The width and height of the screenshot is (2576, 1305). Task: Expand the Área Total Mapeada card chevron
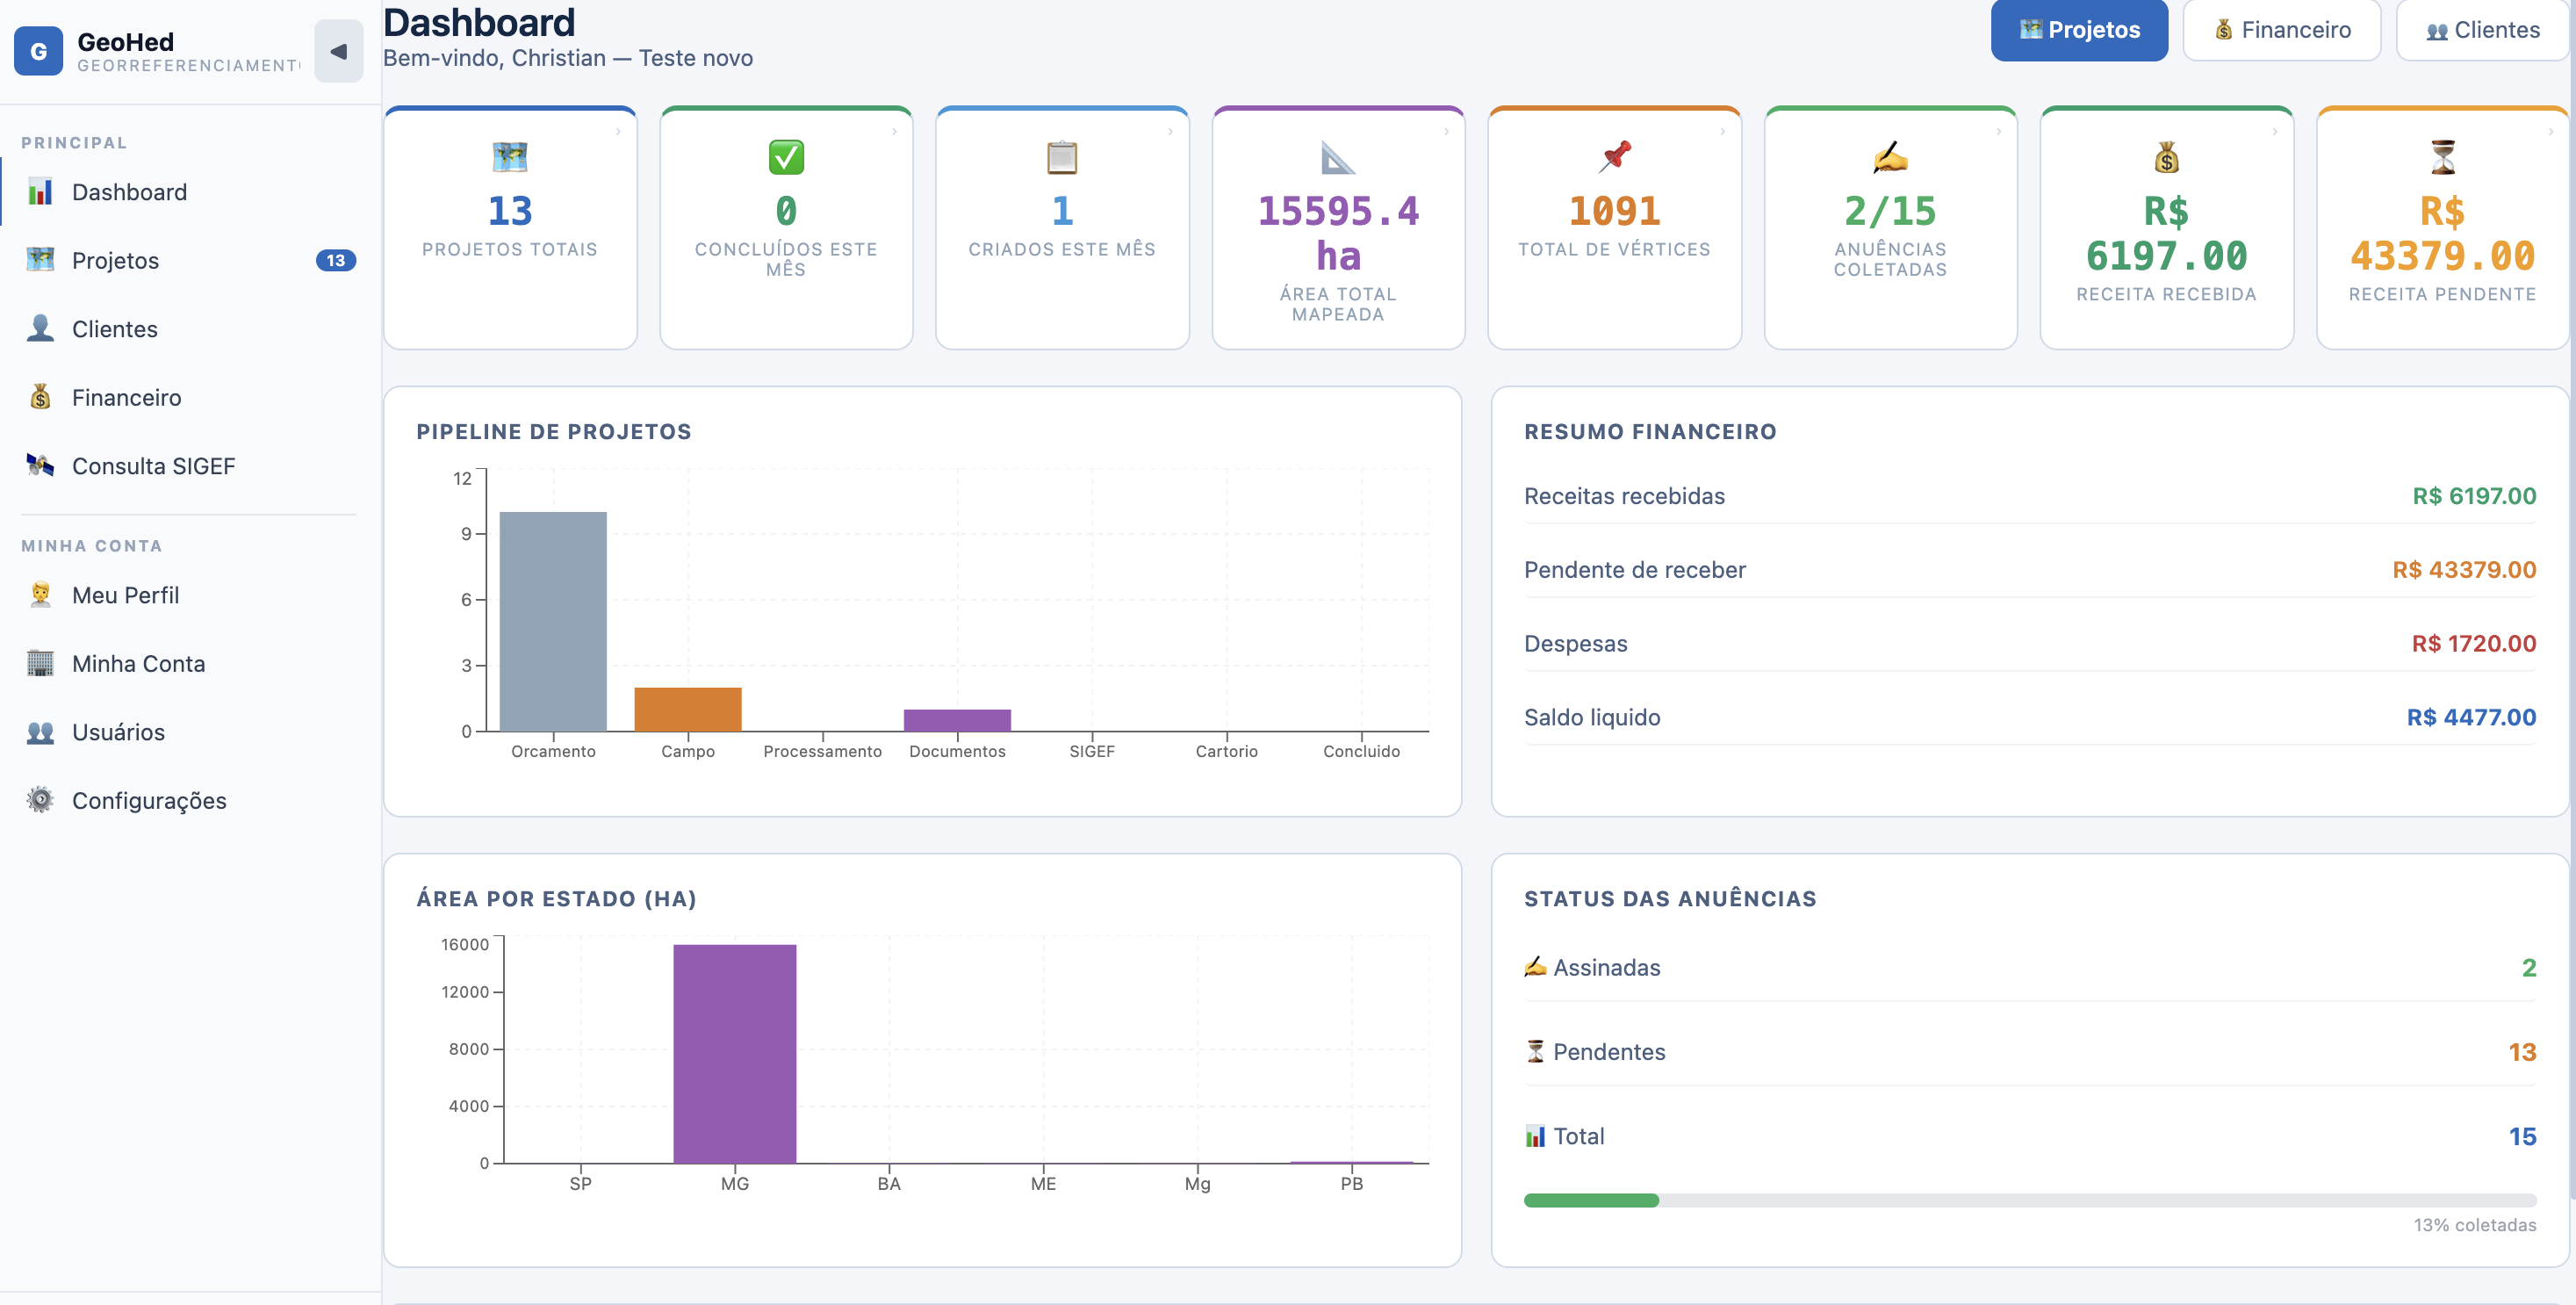[1447, 131]
